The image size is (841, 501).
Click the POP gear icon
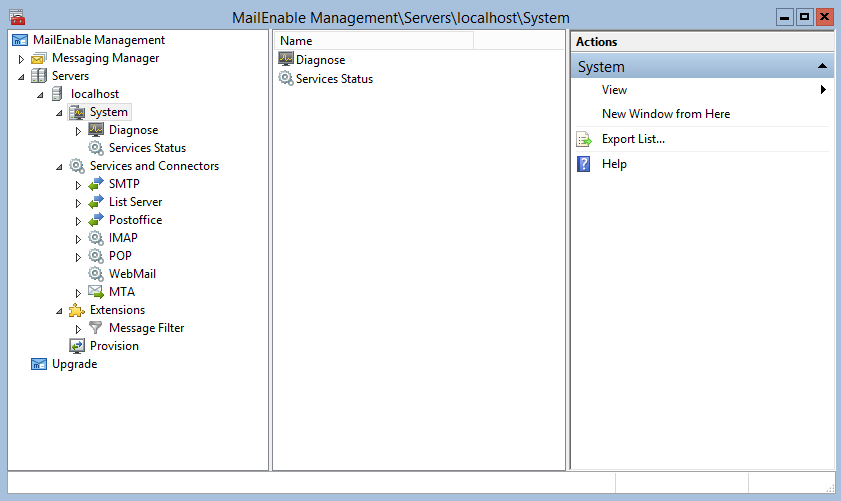point(96,256)
